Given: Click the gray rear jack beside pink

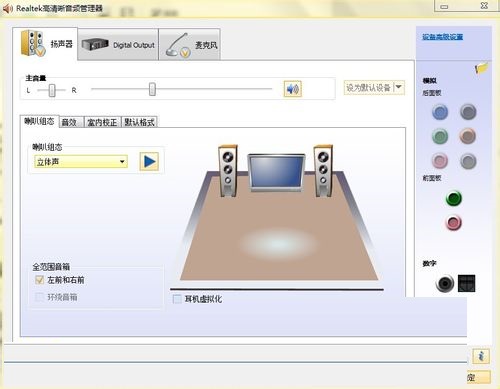Looking at the screenshot, I should 468,161.
